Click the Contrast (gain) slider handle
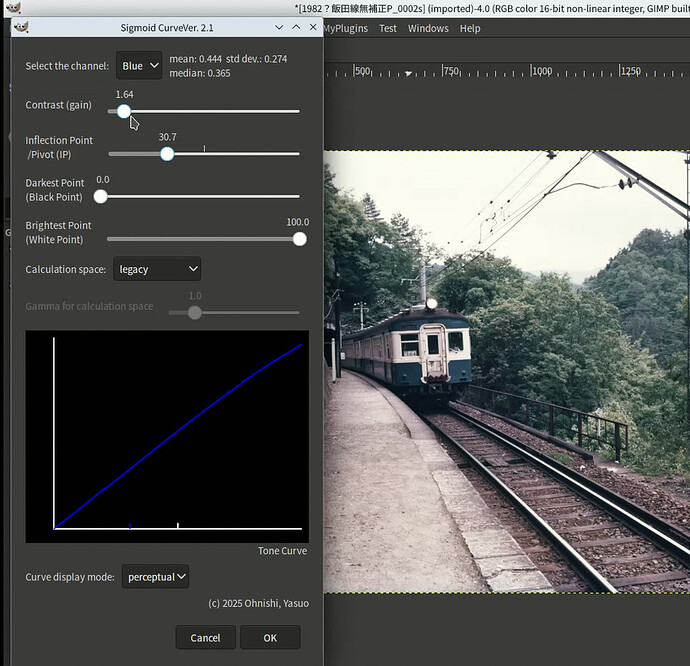Viewport: 690px width, 666px height. tap(123, 111)
